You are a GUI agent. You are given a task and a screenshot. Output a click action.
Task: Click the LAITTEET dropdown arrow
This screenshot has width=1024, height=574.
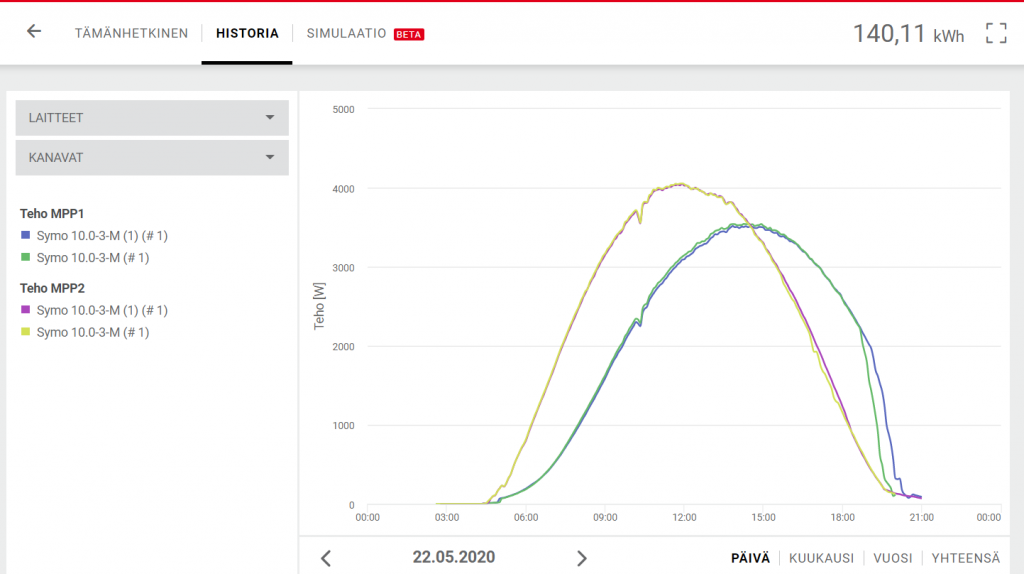click(269, 118)
